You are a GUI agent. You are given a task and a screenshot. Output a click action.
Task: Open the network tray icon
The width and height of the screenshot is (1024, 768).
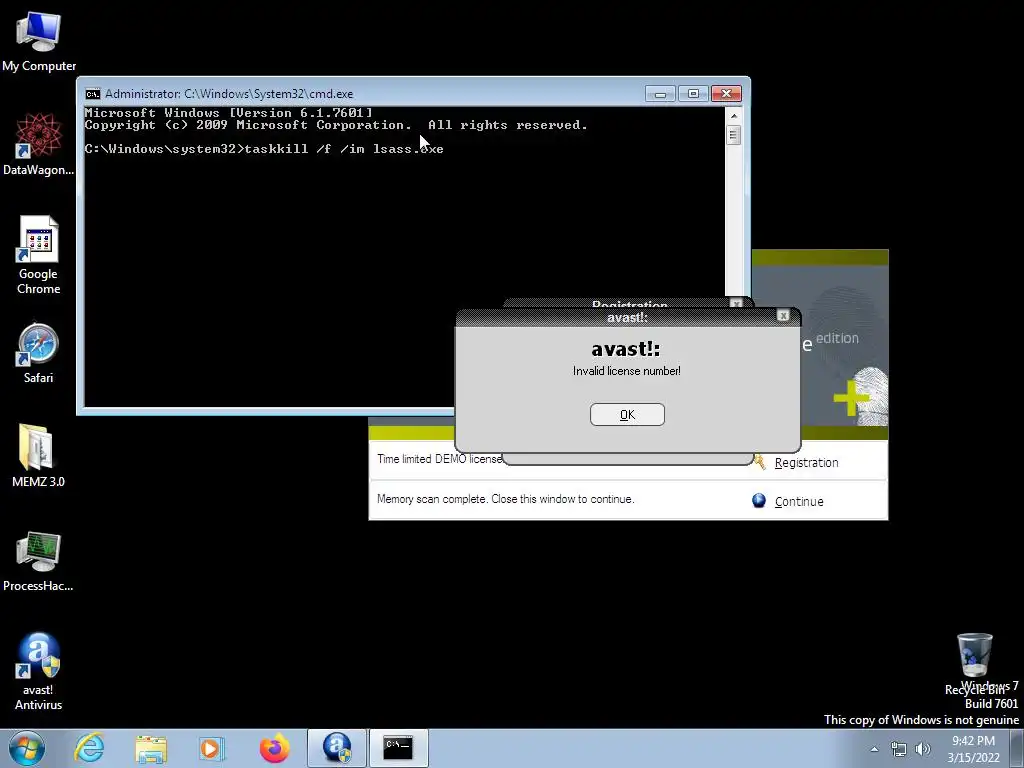point(899,749)
